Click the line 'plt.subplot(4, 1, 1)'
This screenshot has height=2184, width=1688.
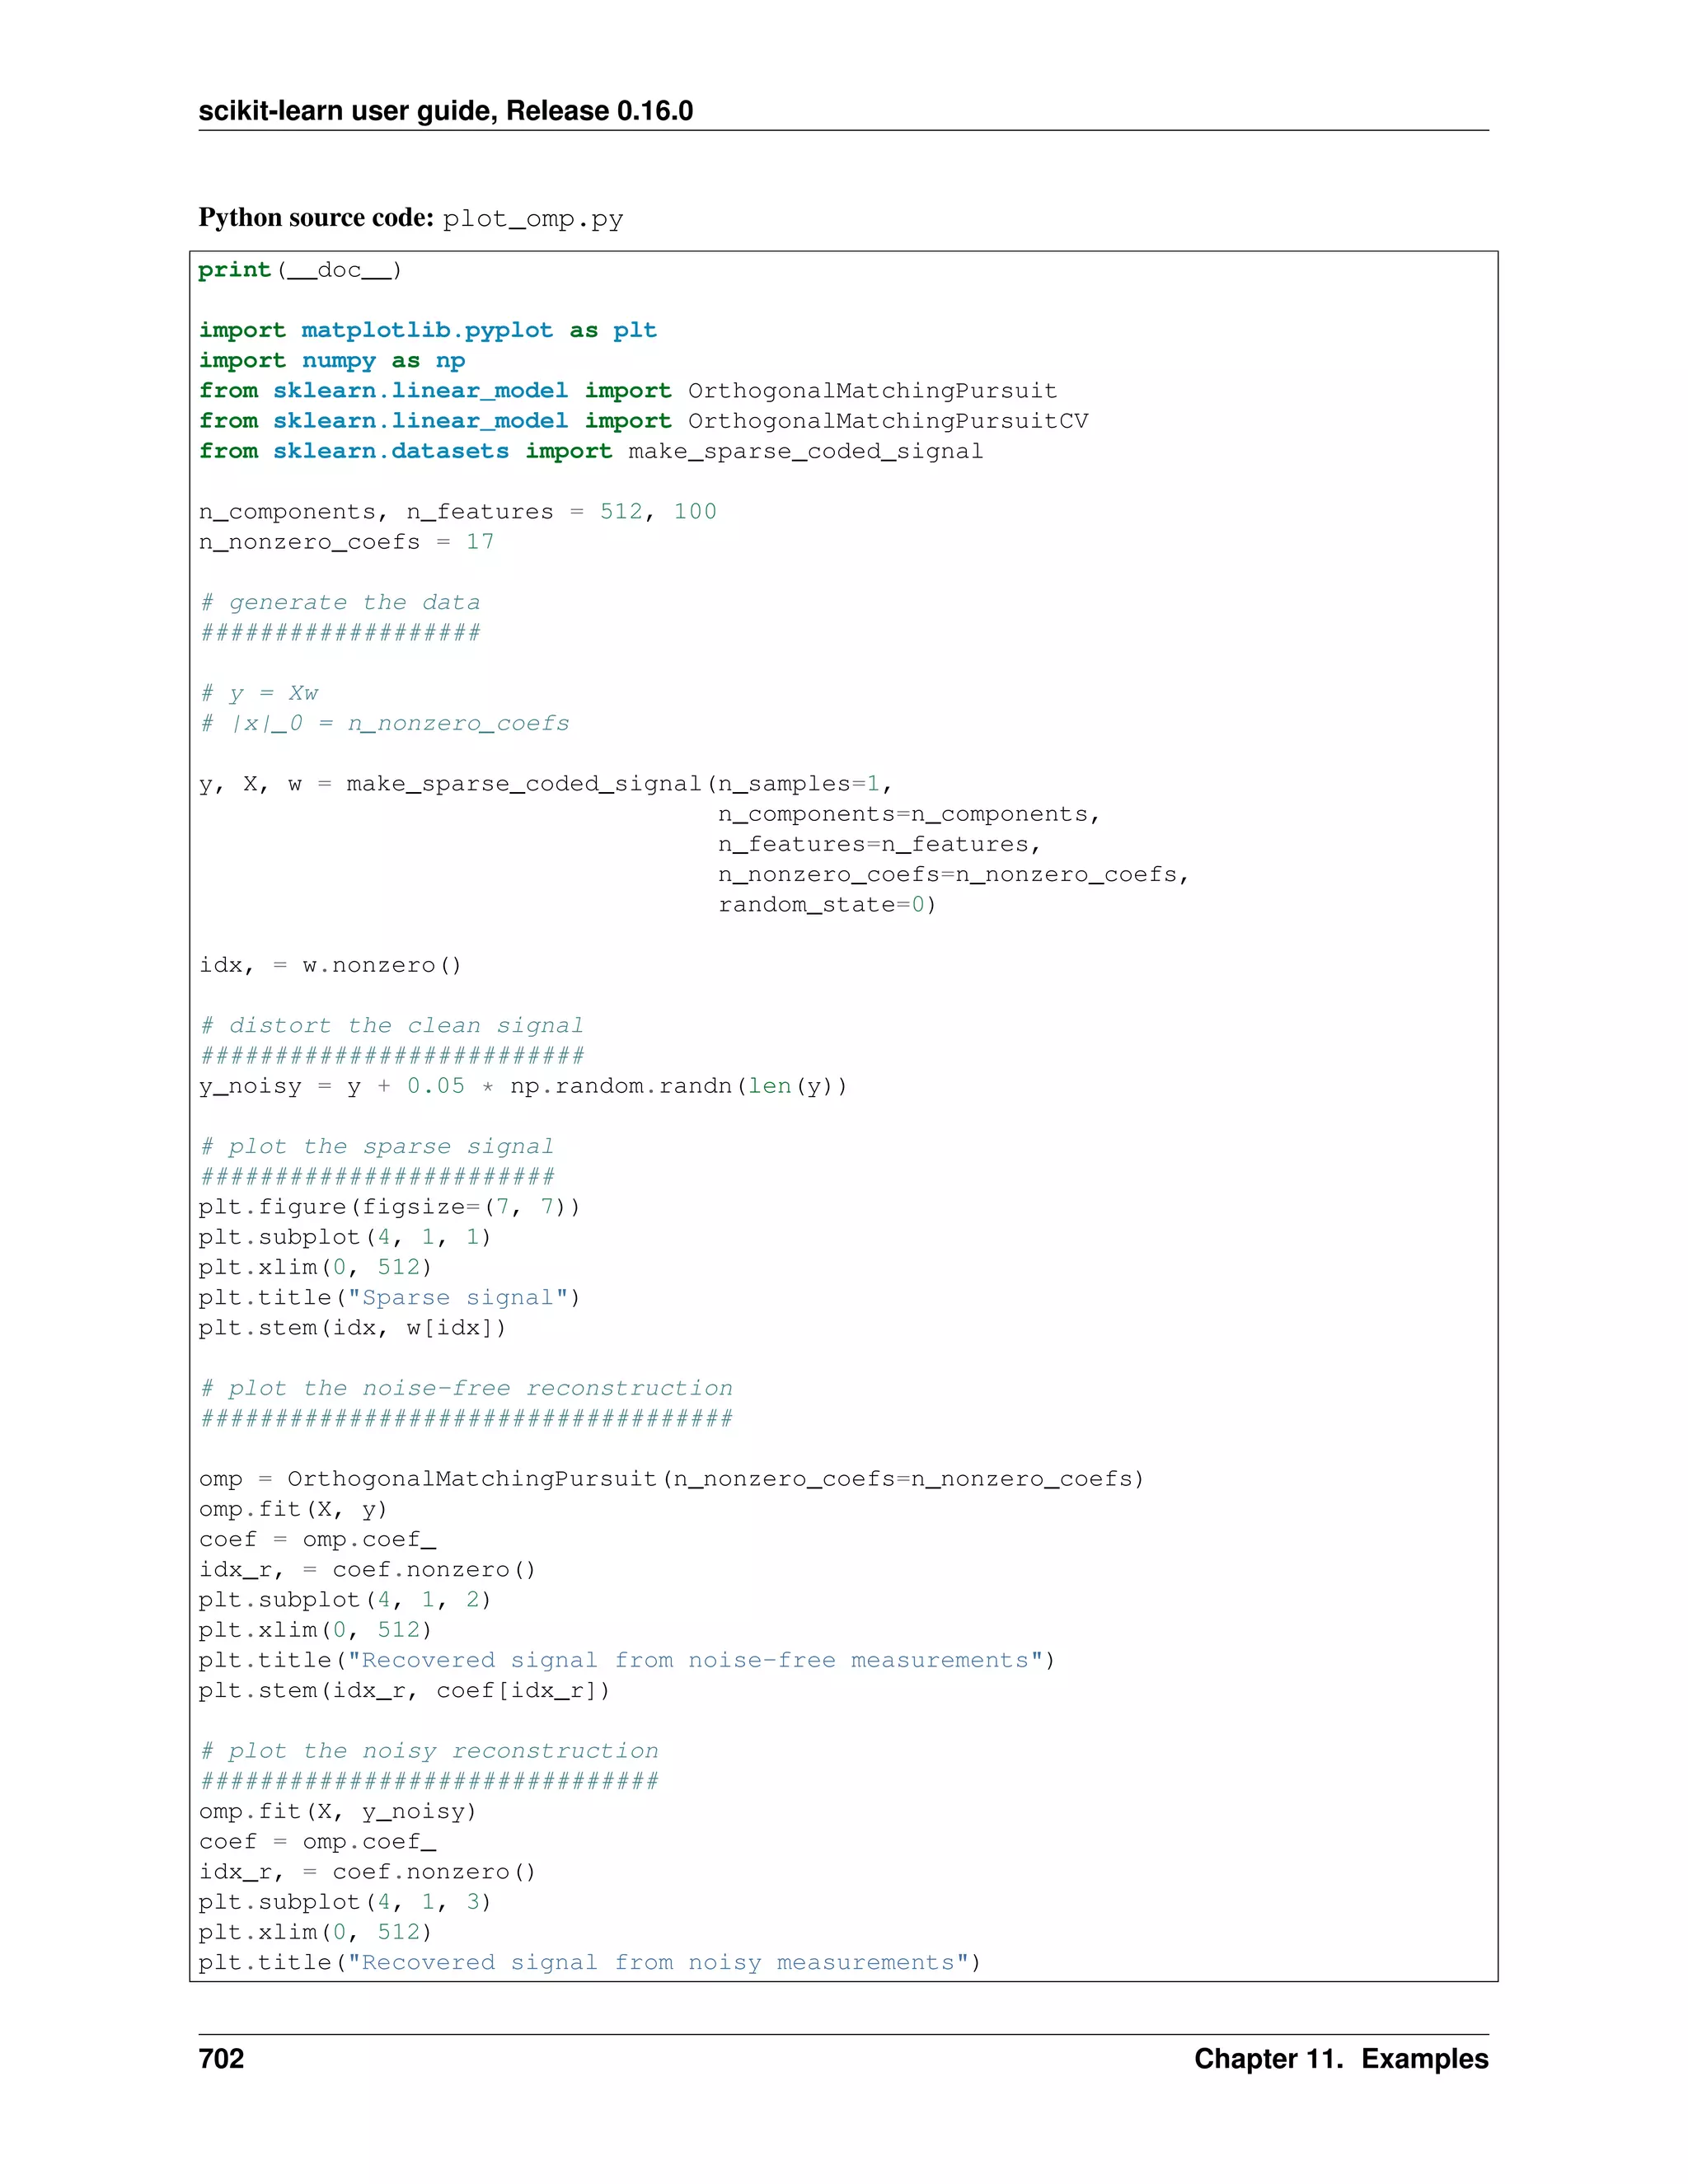[x=345, y=1237]
